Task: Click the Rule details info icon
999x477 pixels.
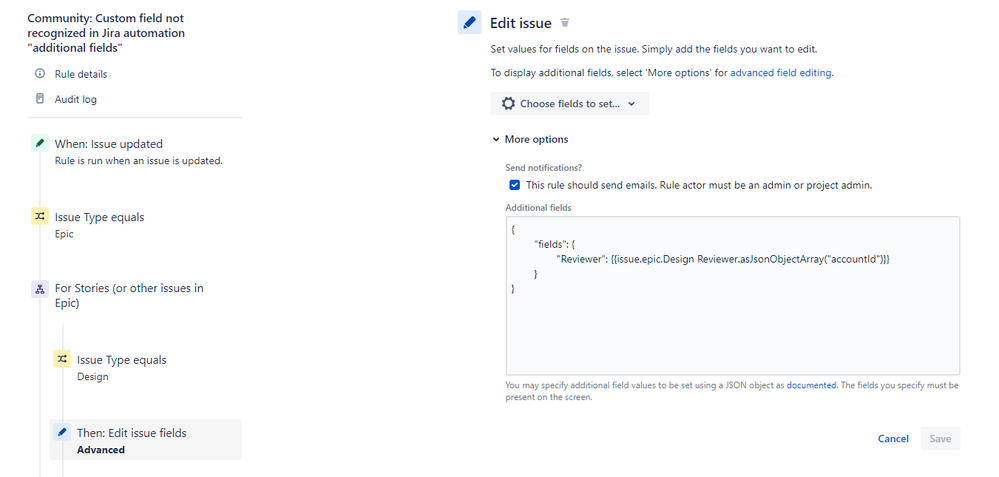Action: (x=40, y=74)
